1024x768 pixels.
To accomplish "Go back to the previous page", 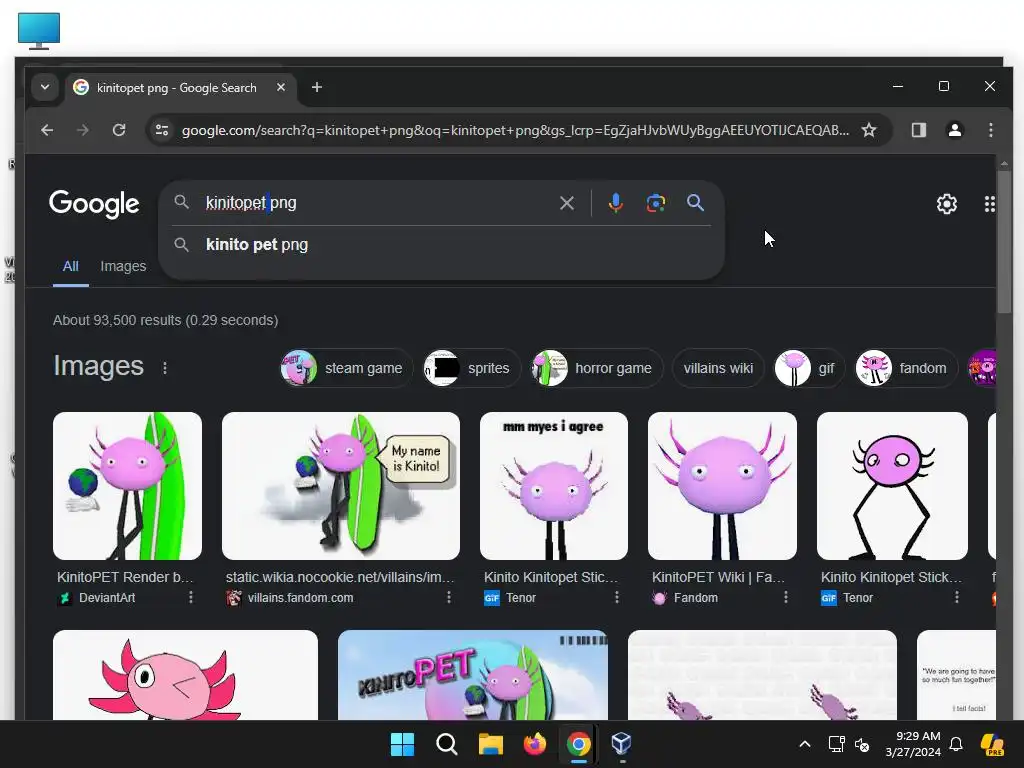I will pos(47,130).
